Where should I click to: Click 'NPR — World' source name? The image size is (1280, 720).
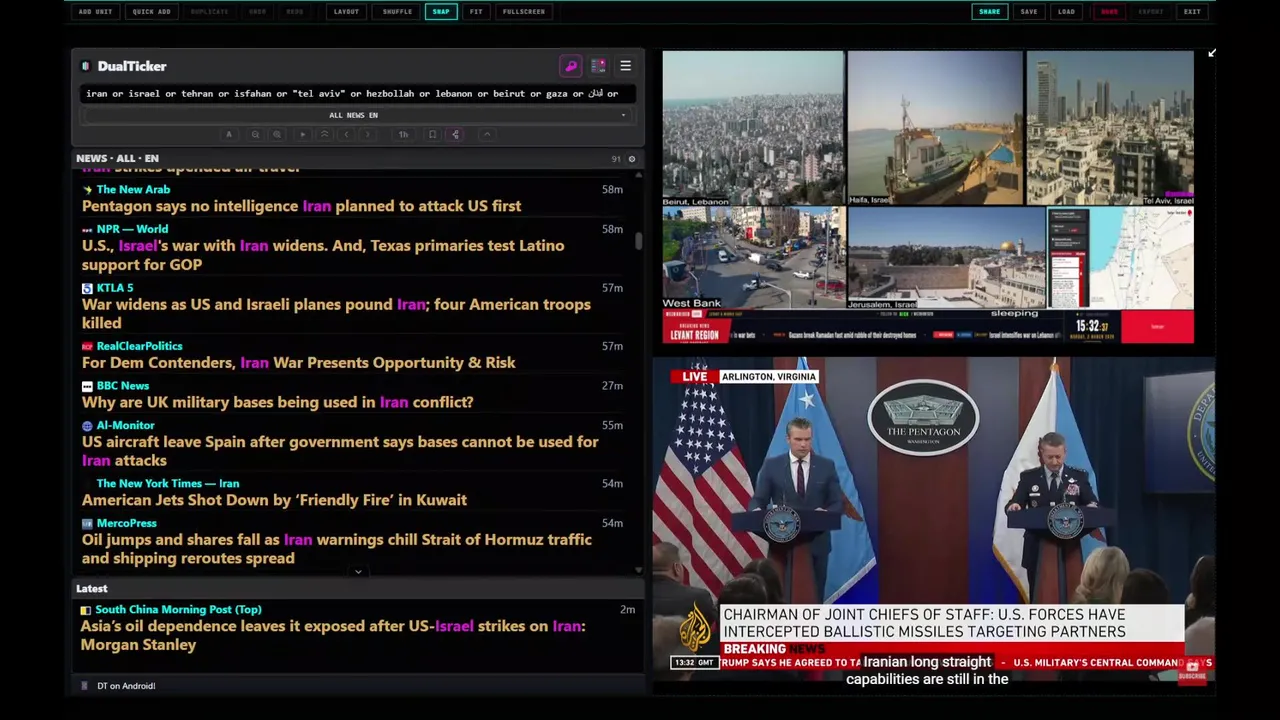(132, 229)
